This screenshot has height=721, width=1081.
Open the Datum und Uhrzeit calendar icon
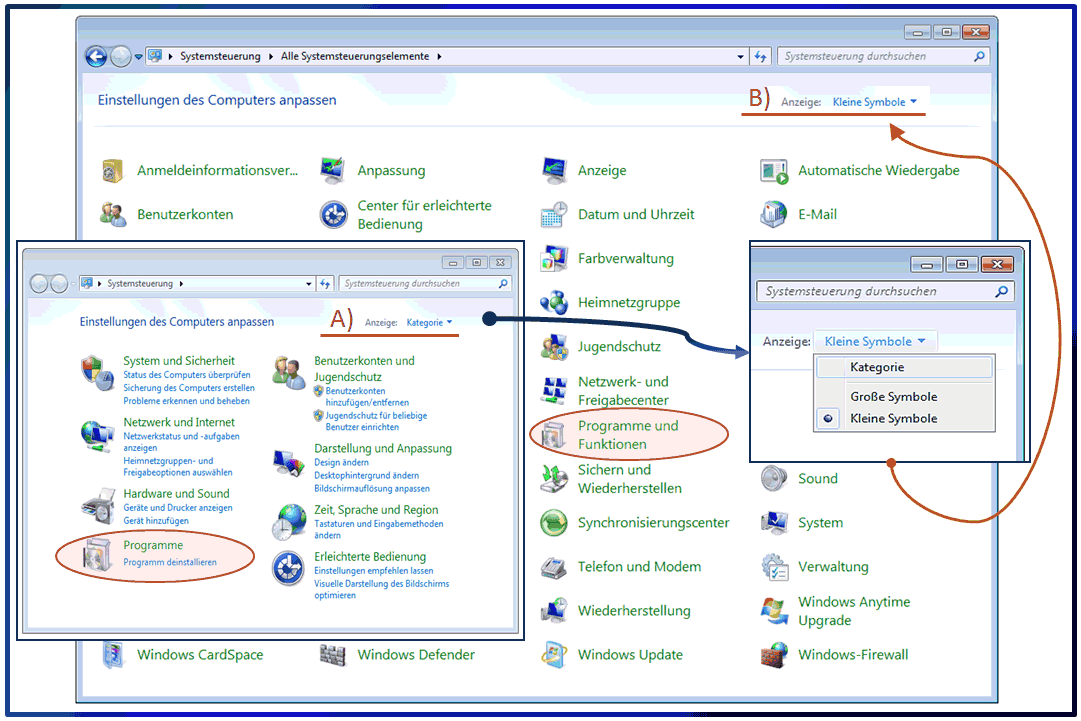pos(554,215)
